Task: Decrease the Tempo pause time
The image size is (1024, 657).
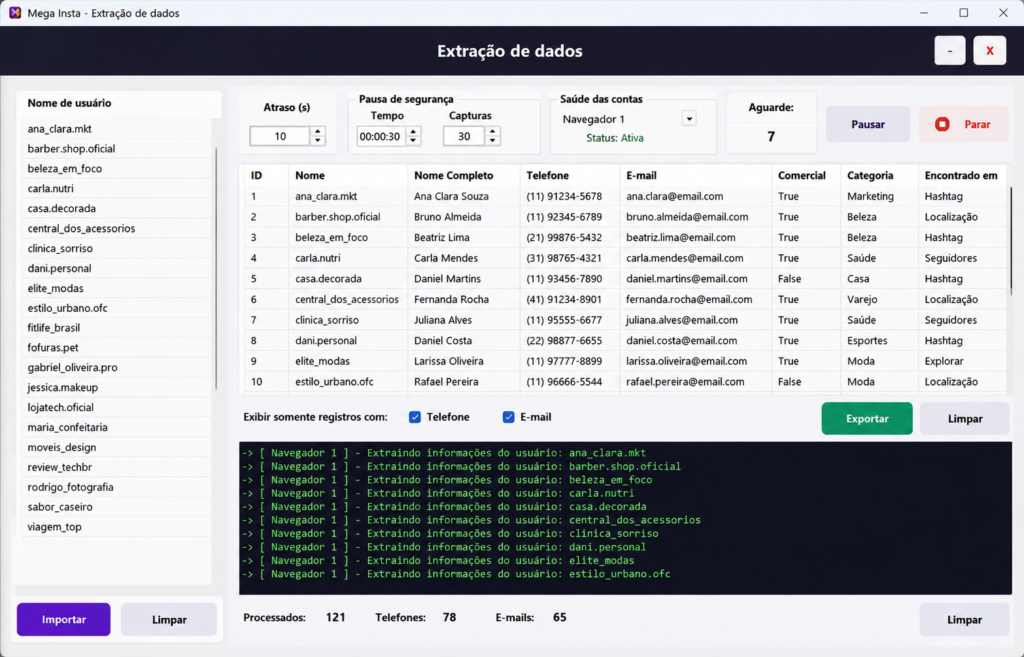Action: 413,140
